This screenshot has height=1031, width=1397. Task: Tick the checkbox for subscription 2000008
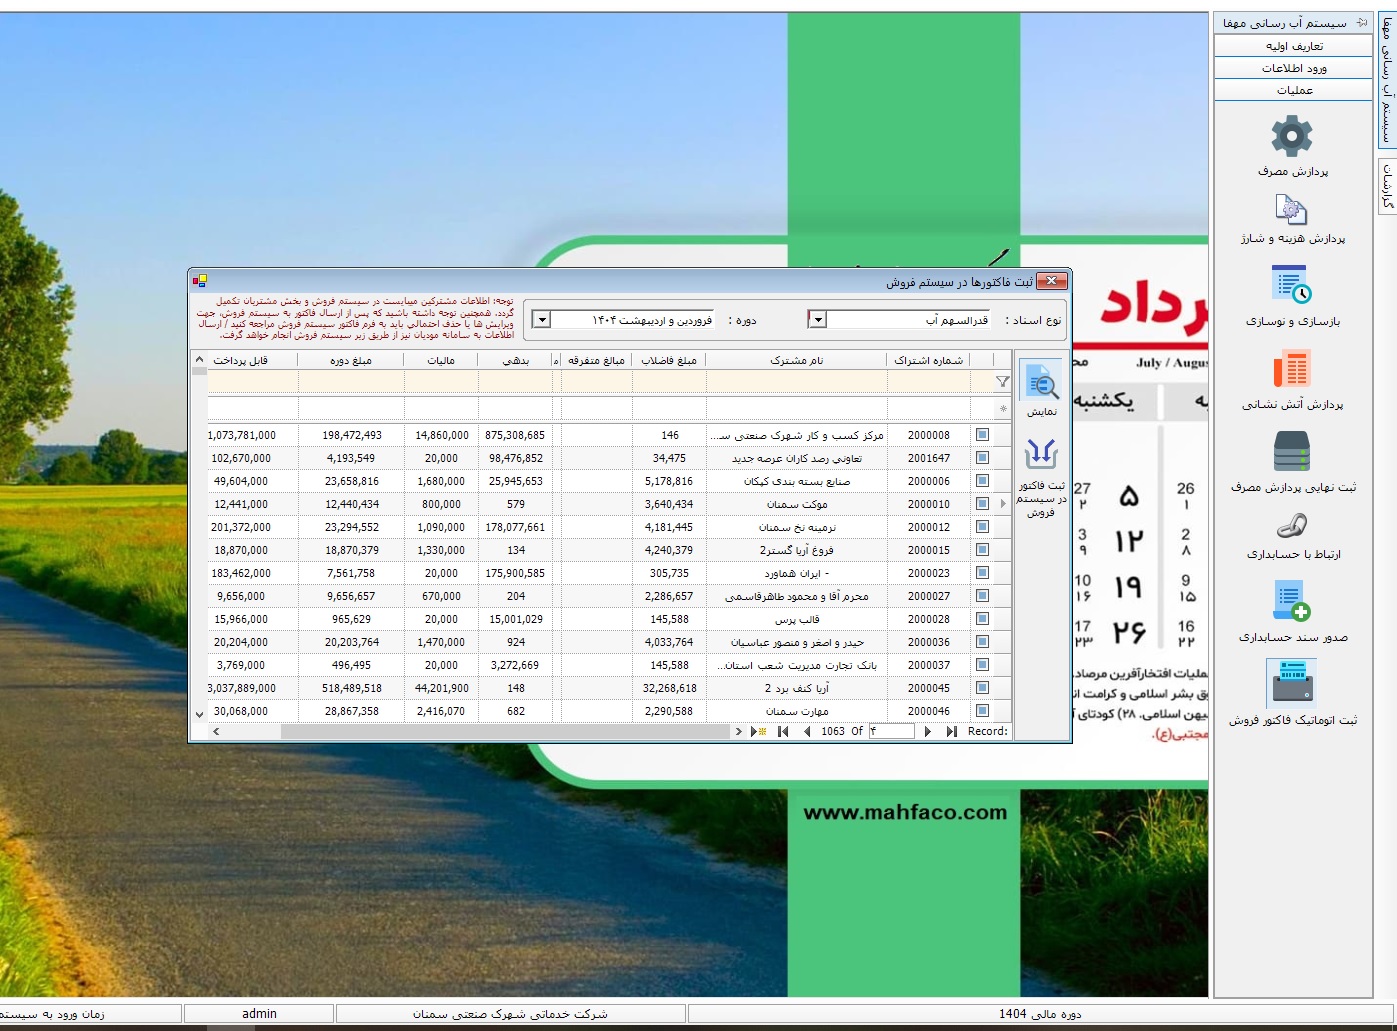[x=982, y=435]
